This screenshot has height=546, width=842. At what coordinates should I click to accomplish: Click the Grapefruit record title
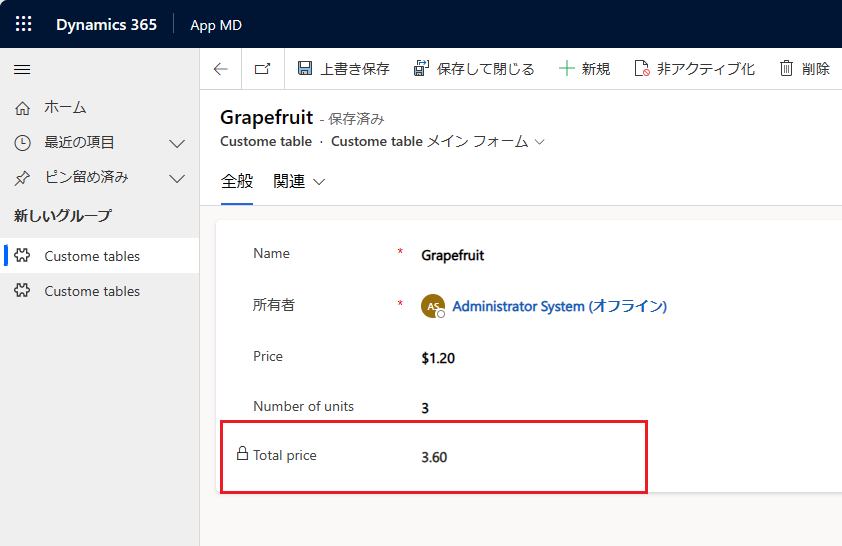266,117
